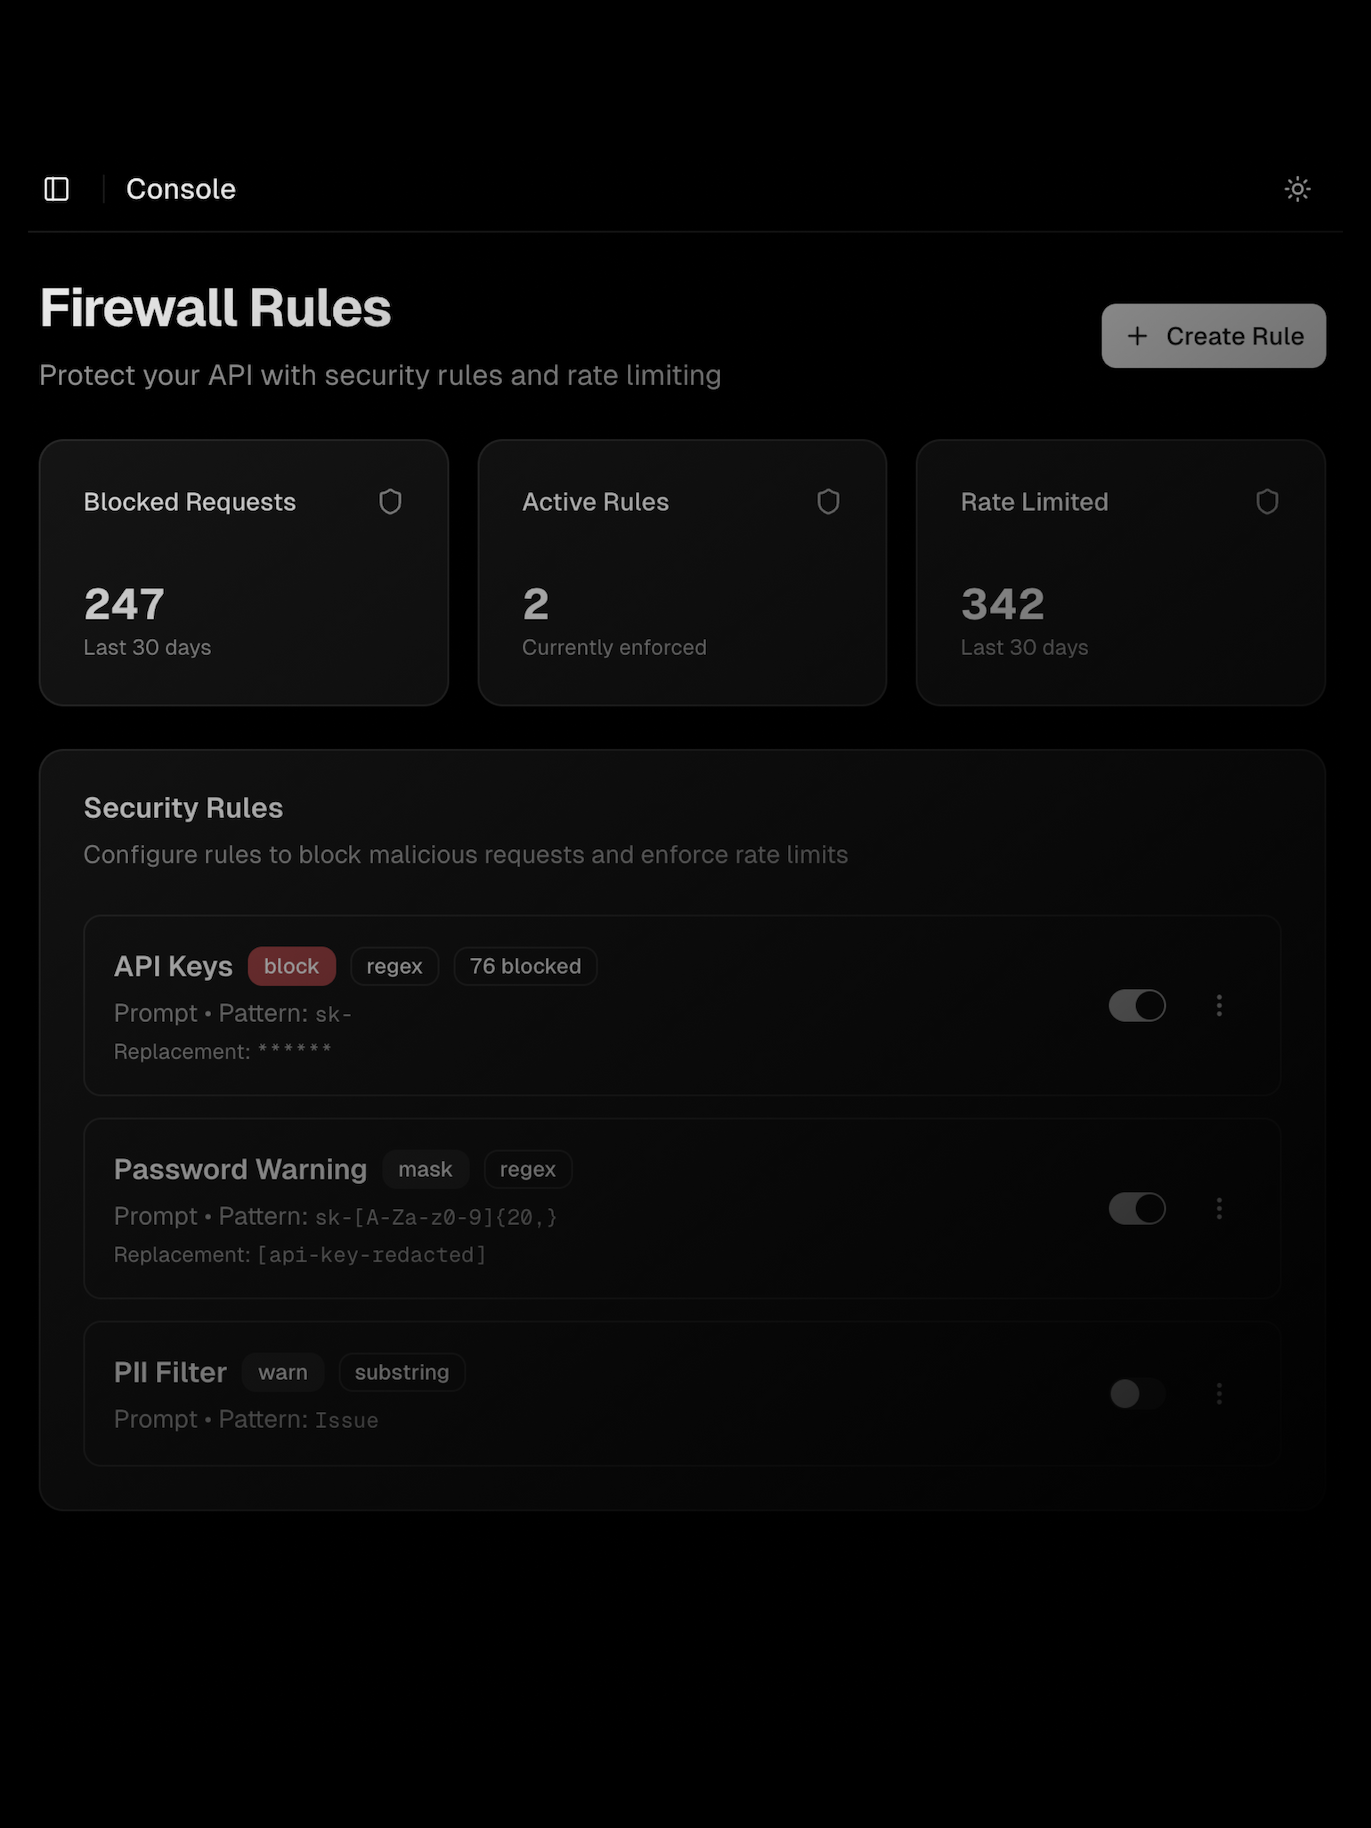This screenshot has height=1828, width=1371.
Task: Select the Blocked Requests 247 card
Action: coord(243,572)
